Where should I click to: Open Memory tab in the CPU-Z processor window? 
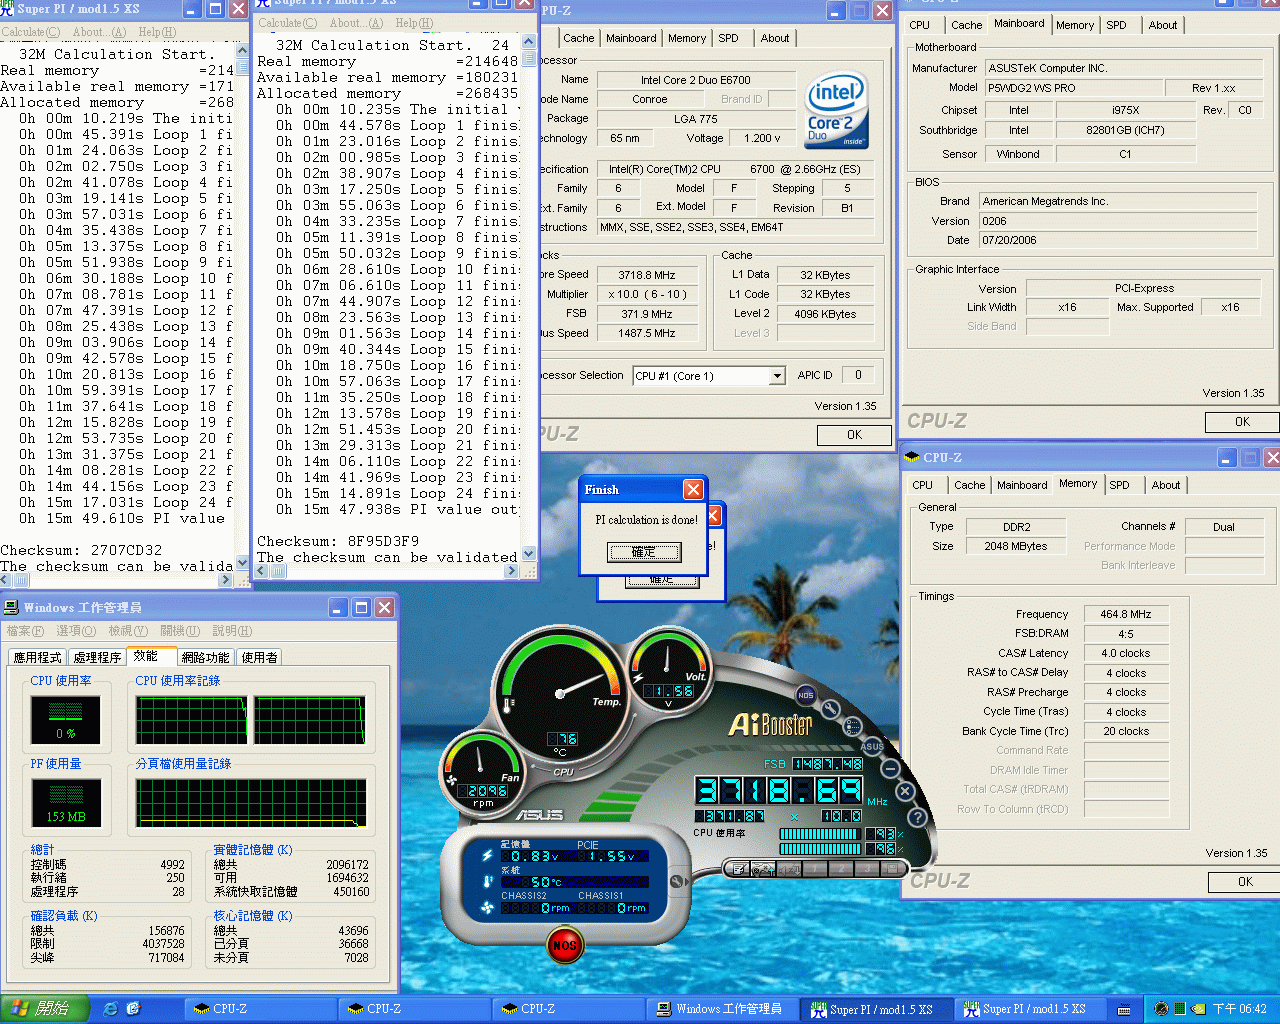click(x=687, y=38)
